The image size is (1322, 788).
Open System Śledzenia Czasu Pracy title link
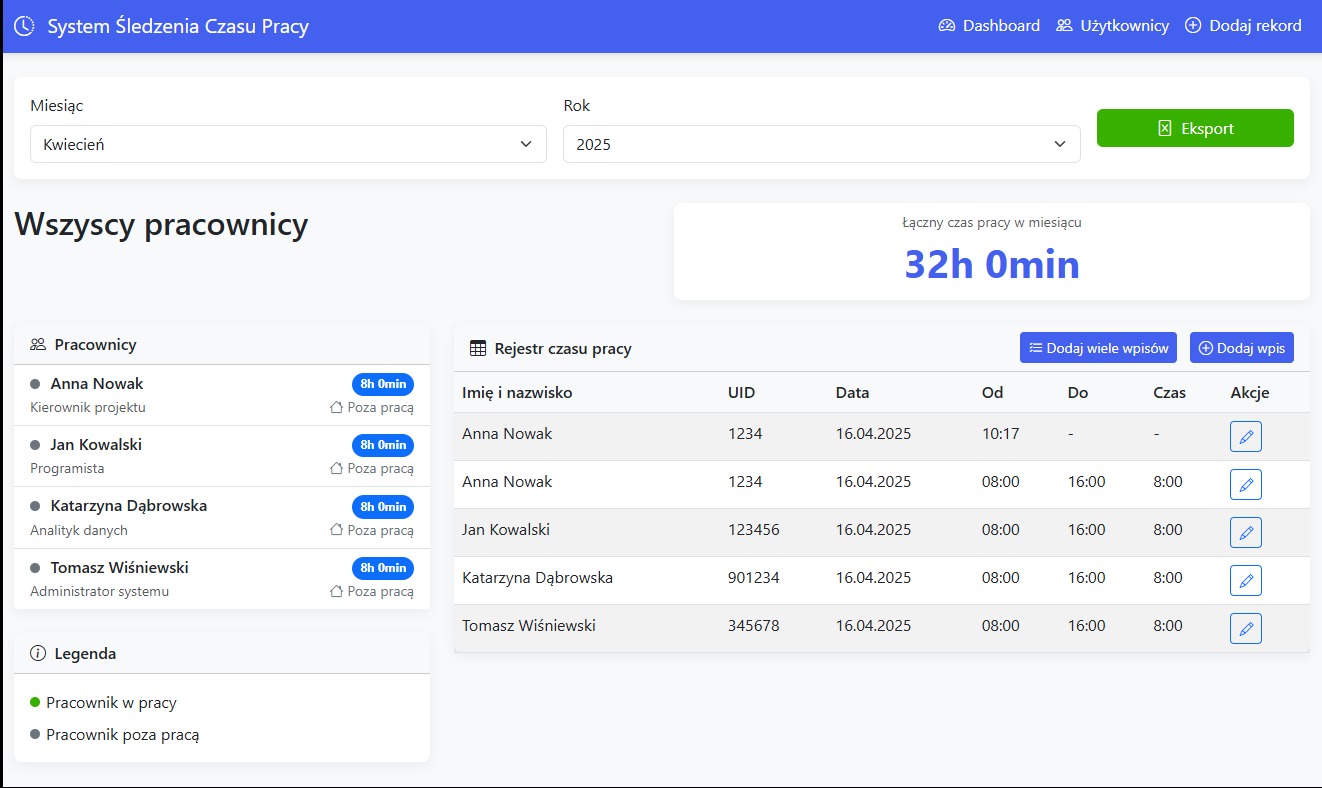[x=178, y=26]
